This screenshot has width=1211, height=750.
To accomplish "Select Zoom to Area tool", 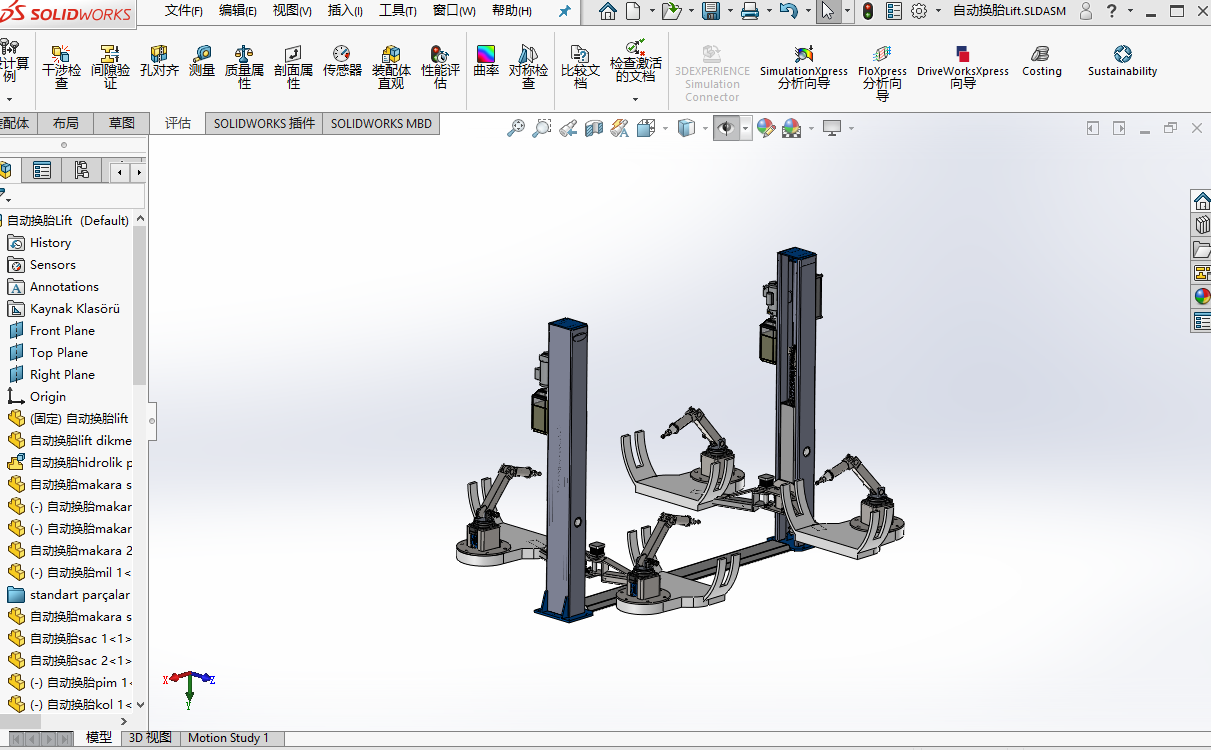I will 542,128.
